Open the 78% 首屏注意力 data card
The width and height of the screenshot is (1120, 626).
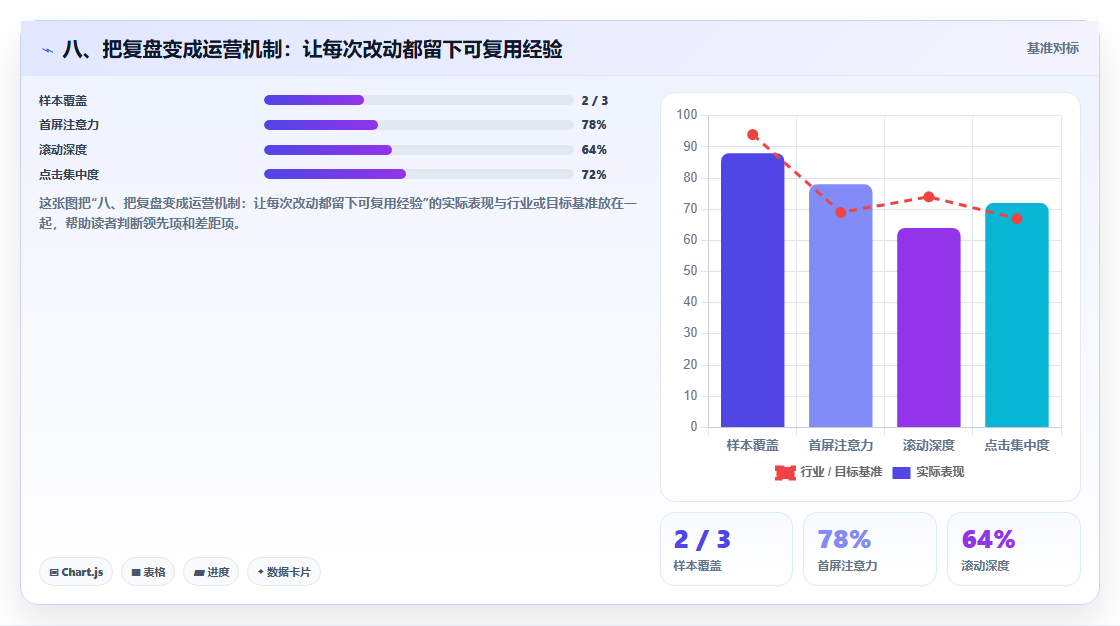870,549
